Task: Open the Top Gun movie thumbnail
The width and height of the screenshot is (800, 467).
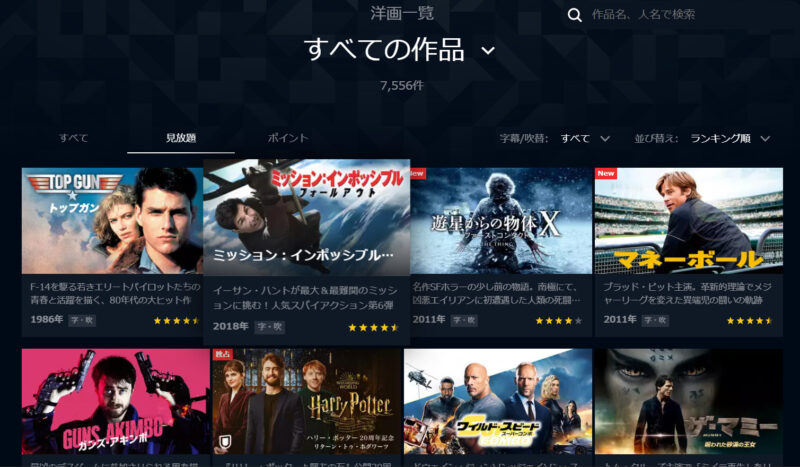Action: coord(112,221)
